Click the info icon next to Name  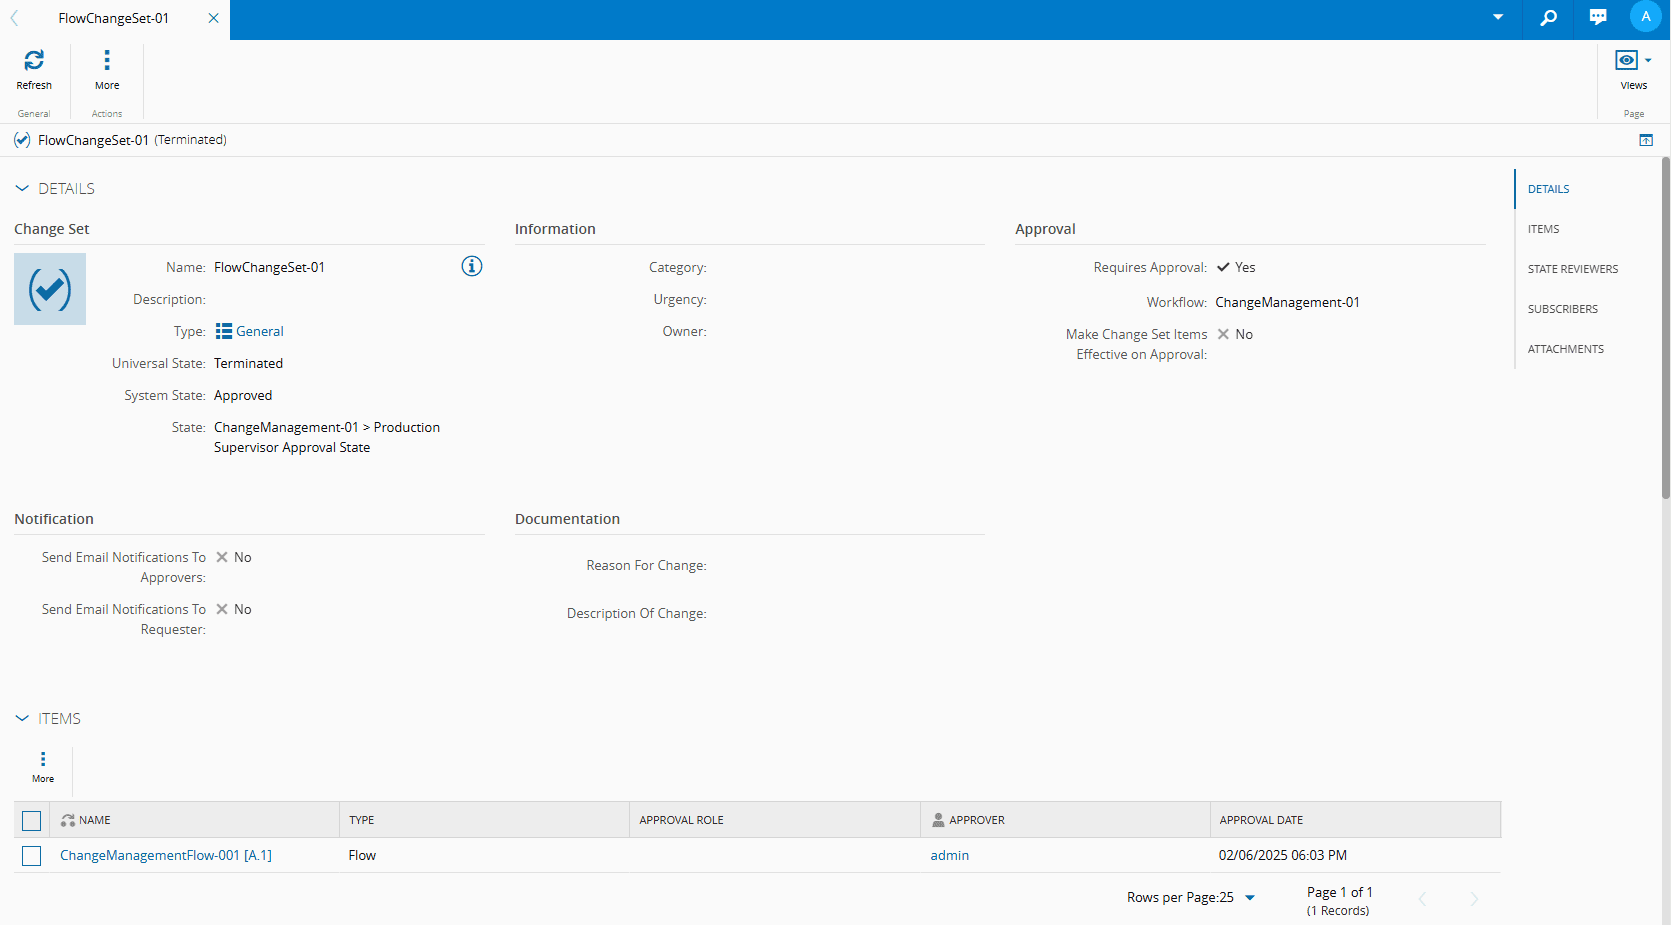click(x=472, y=266)
